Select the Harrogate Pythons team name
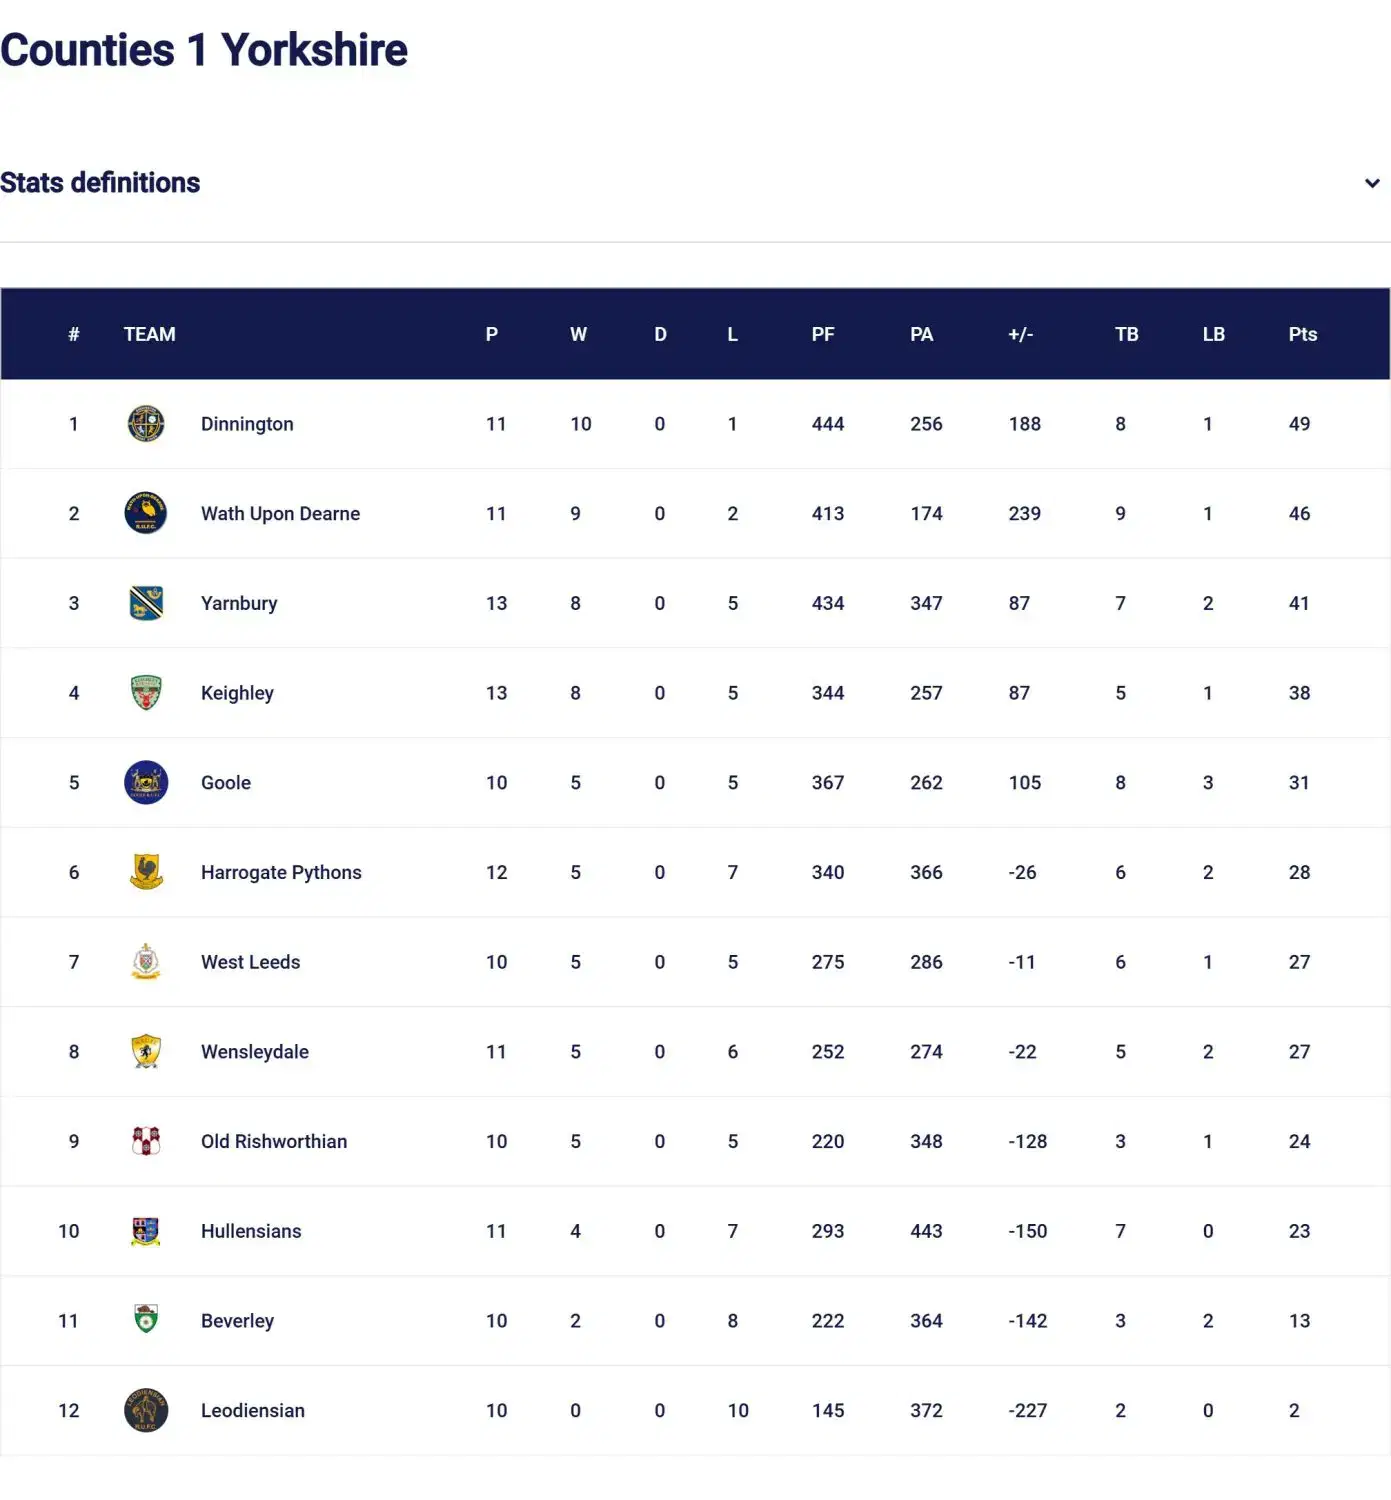 click(x=281, y=872)
